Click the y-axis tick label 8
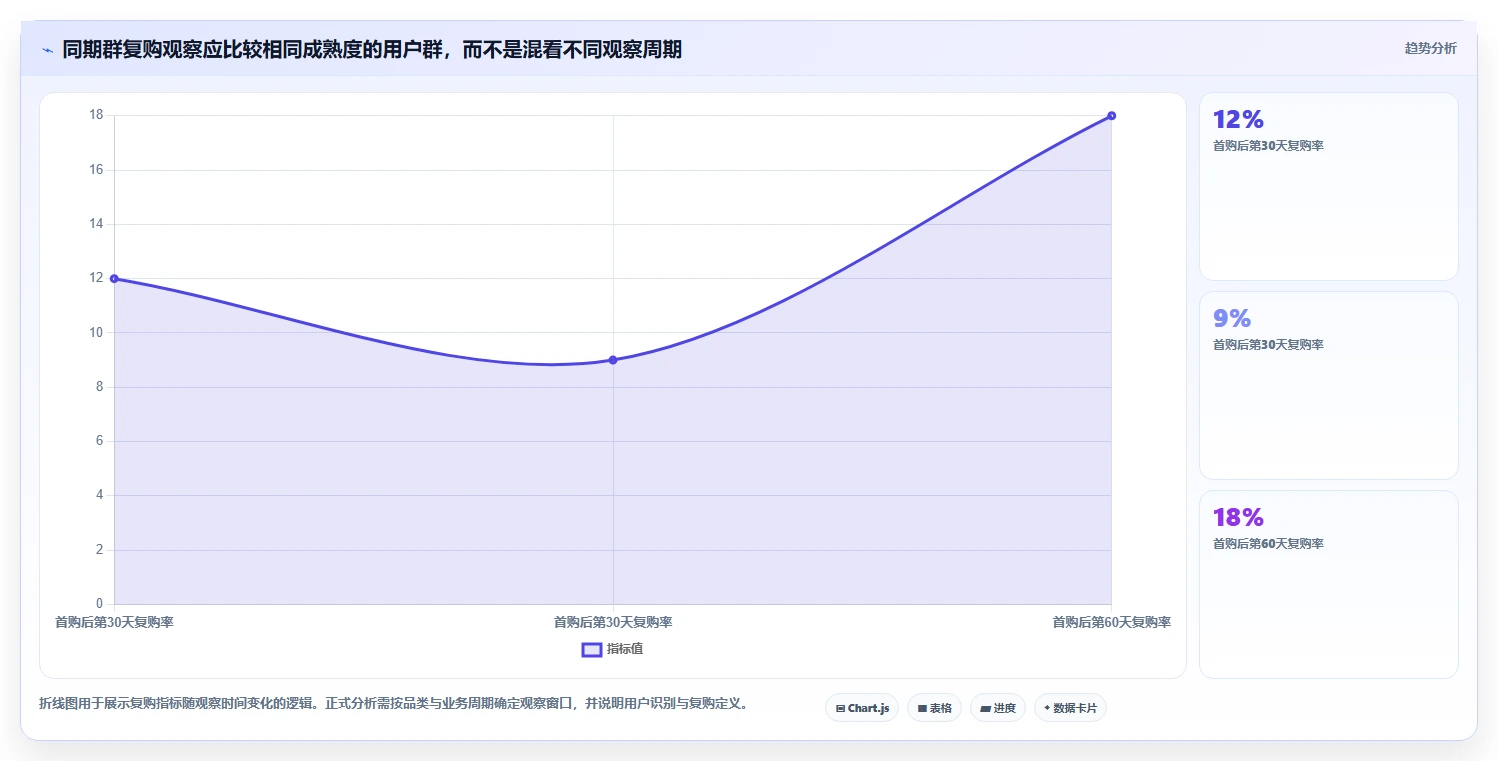Image resolution: width=1498 pixels, height=761 pixels. [99, 387]
